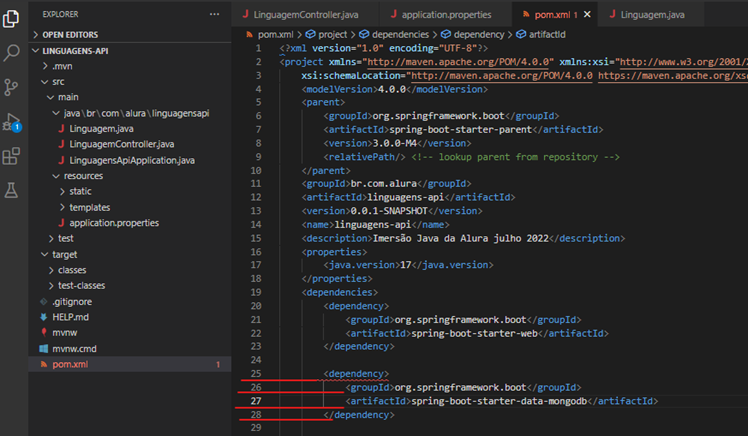This screenshot has height=436, width=748.
Task: Open the Source Control view icon
Action: [11, 87]
